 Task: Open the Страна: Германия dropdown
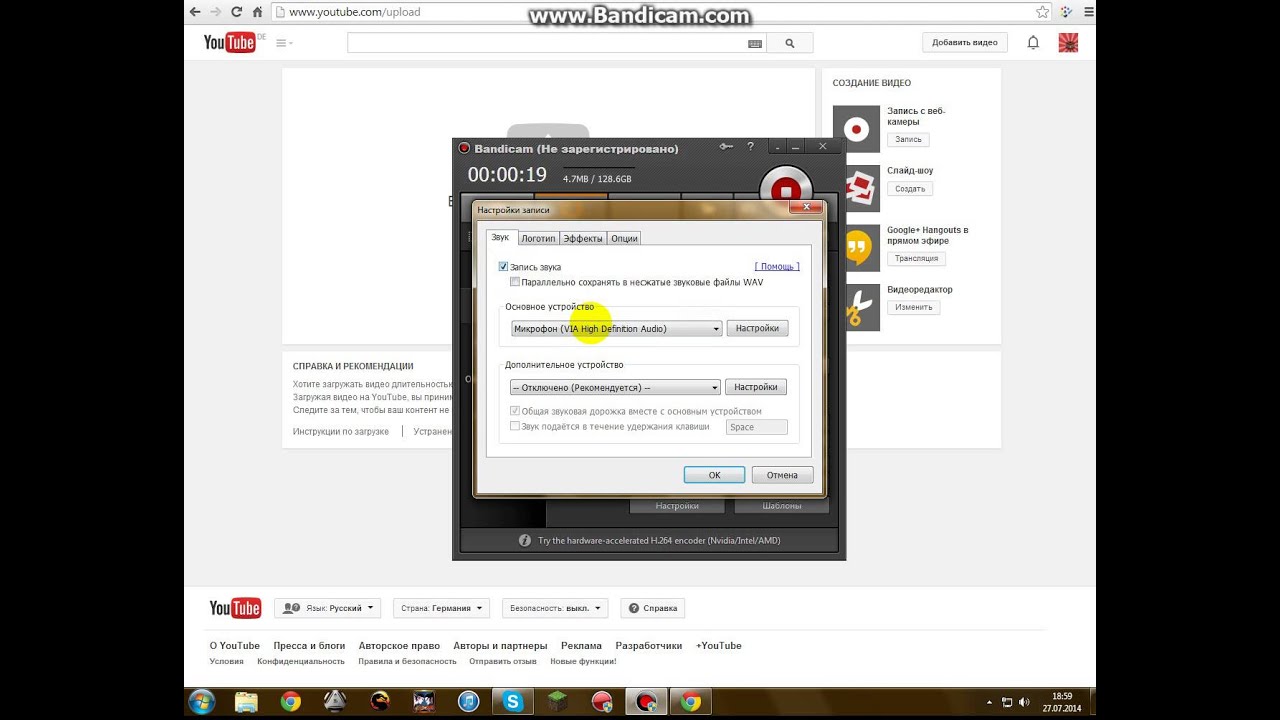point(441,608)
